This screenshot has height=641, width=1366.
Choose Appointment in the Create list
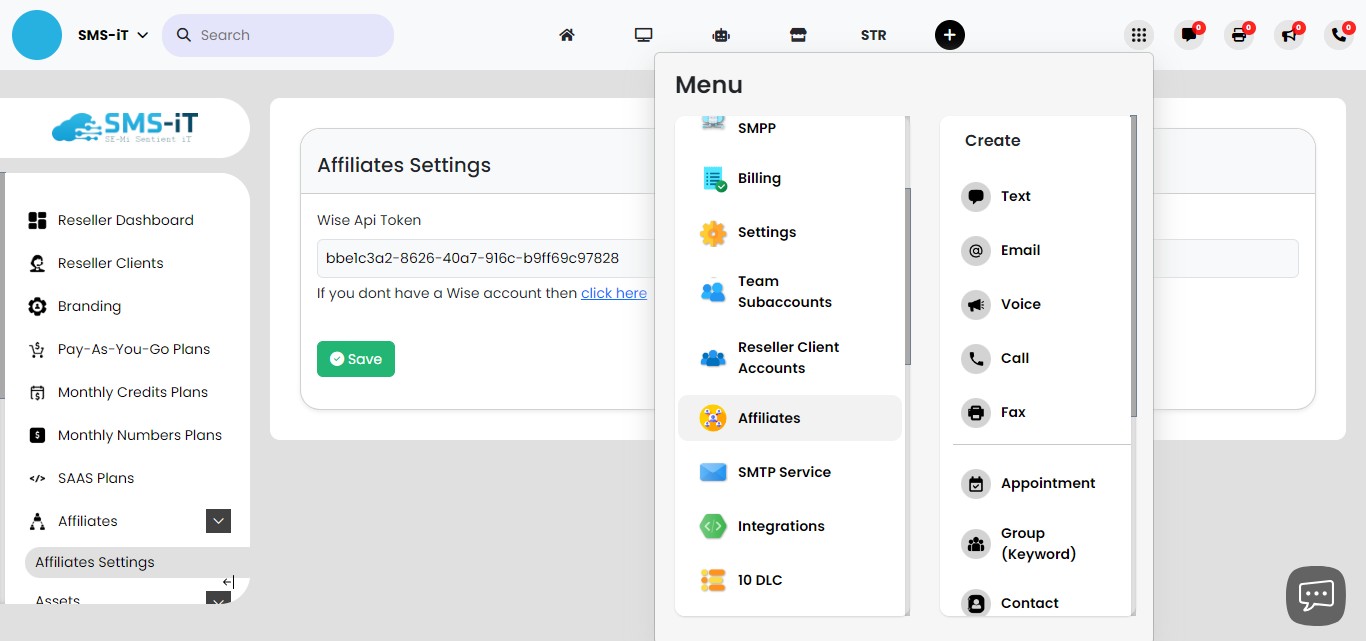pyautogui.click(x=1047, y=483)
